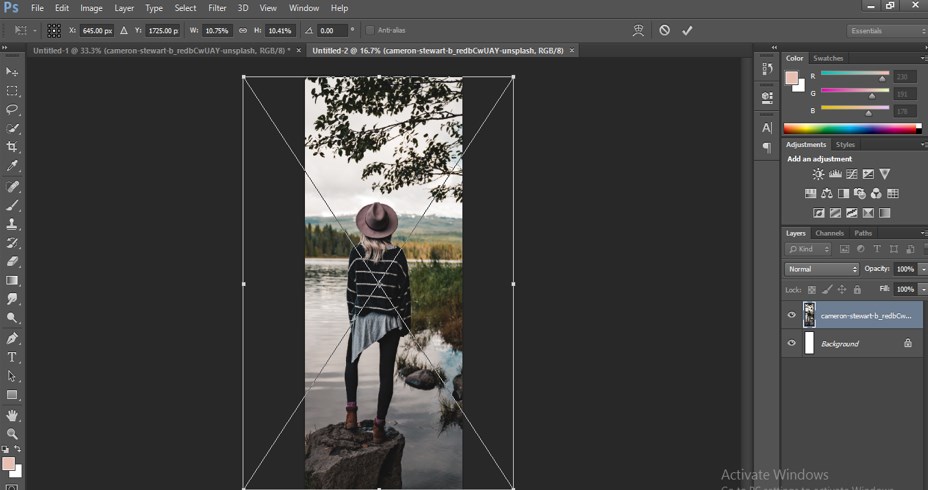The width and height of the screenshot is (928, 490).
Task: Select the Horizontal Type tool
Action: (12, 357)
